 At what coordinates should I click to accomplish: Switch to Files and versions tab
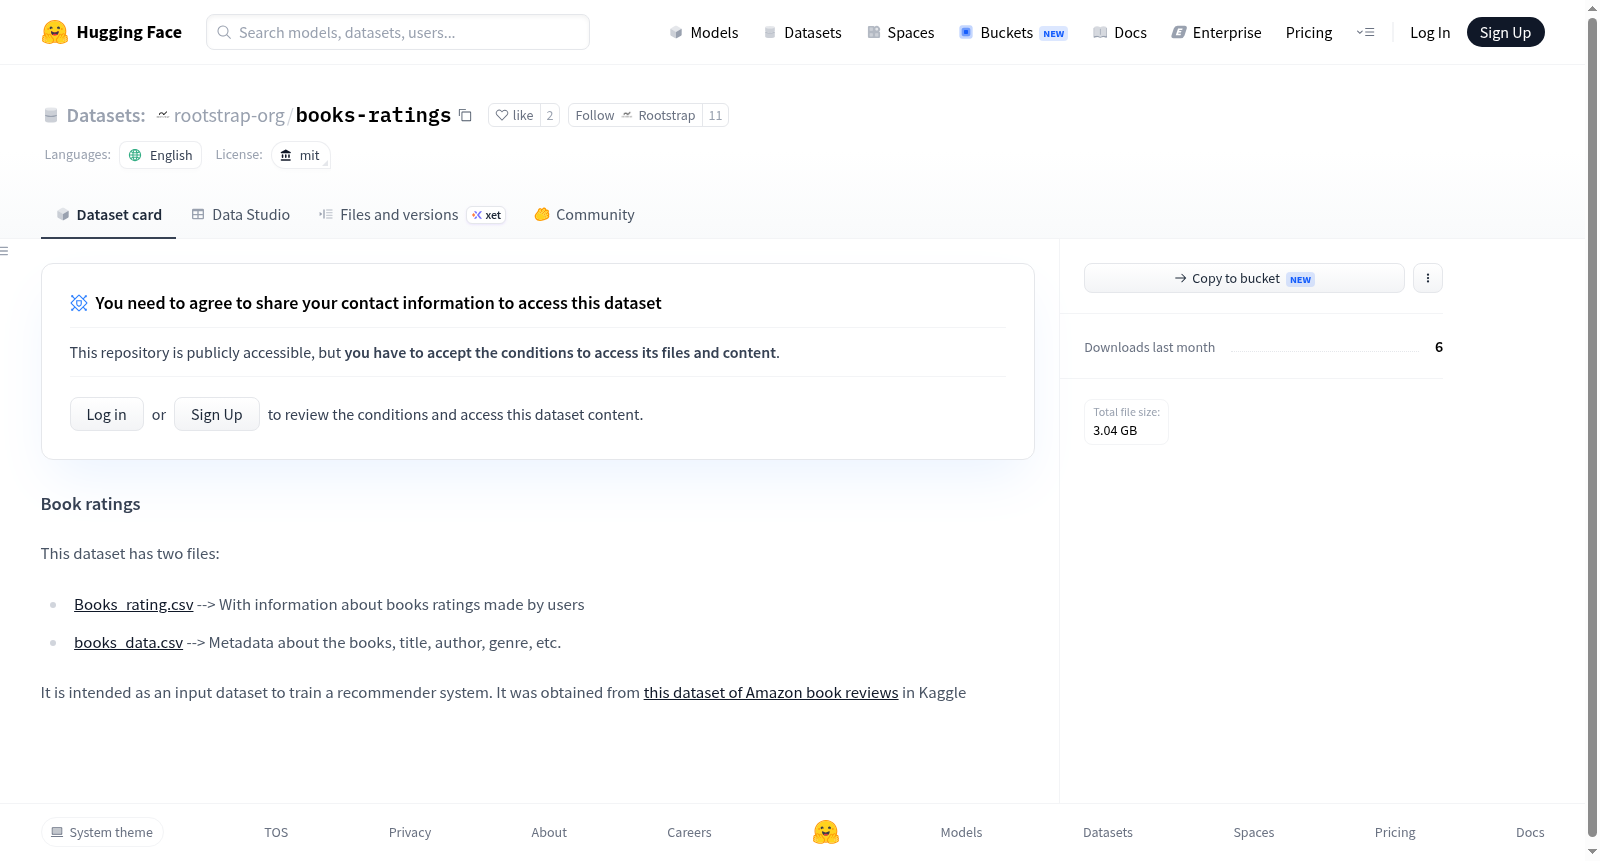click(412, 214)
